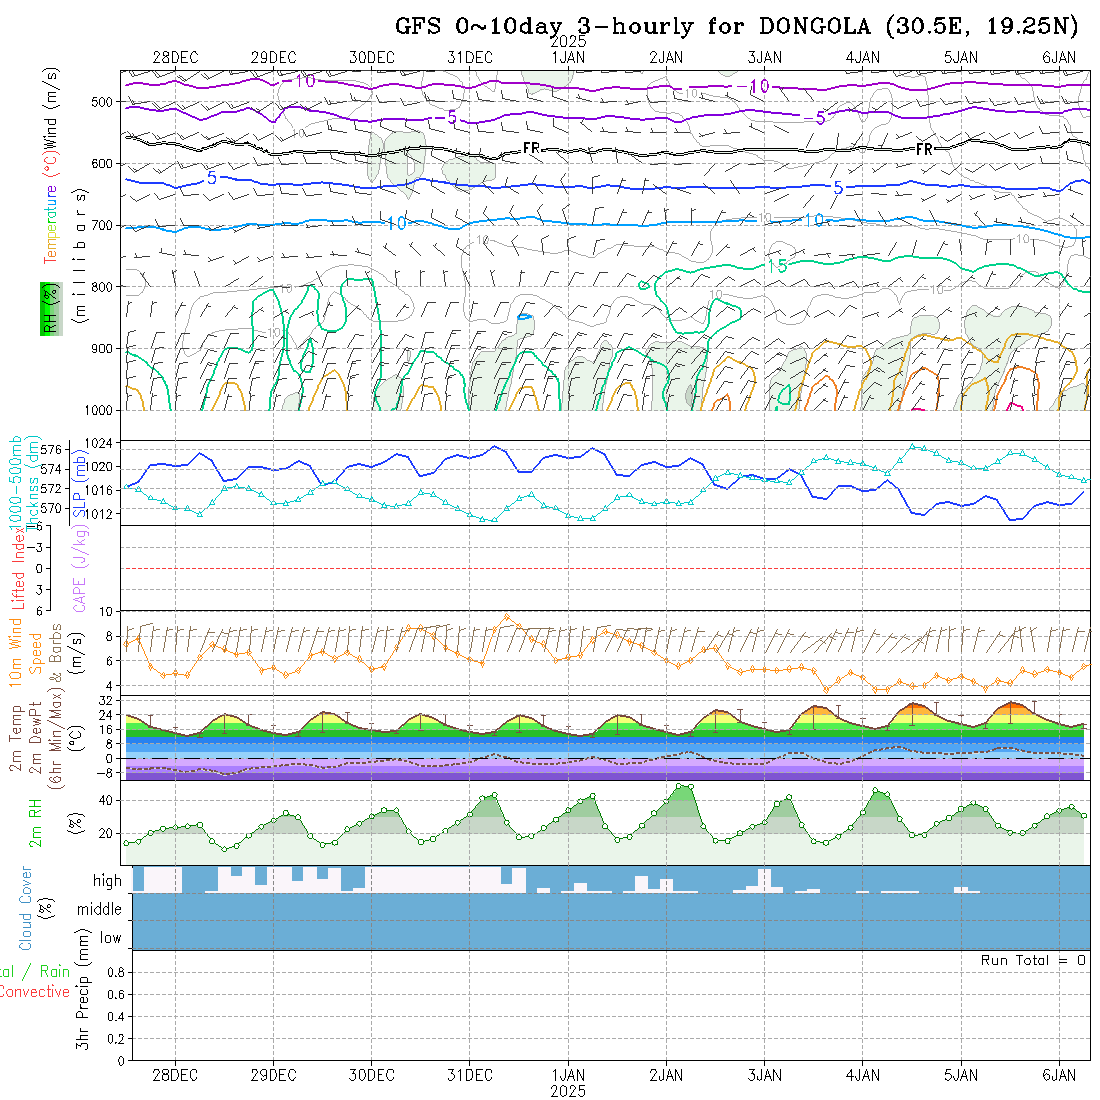Image resolution: width=1100 pixels, height=1100 pixels.
Task: Click the green RH (%) legend box
Action: [48, 308]
